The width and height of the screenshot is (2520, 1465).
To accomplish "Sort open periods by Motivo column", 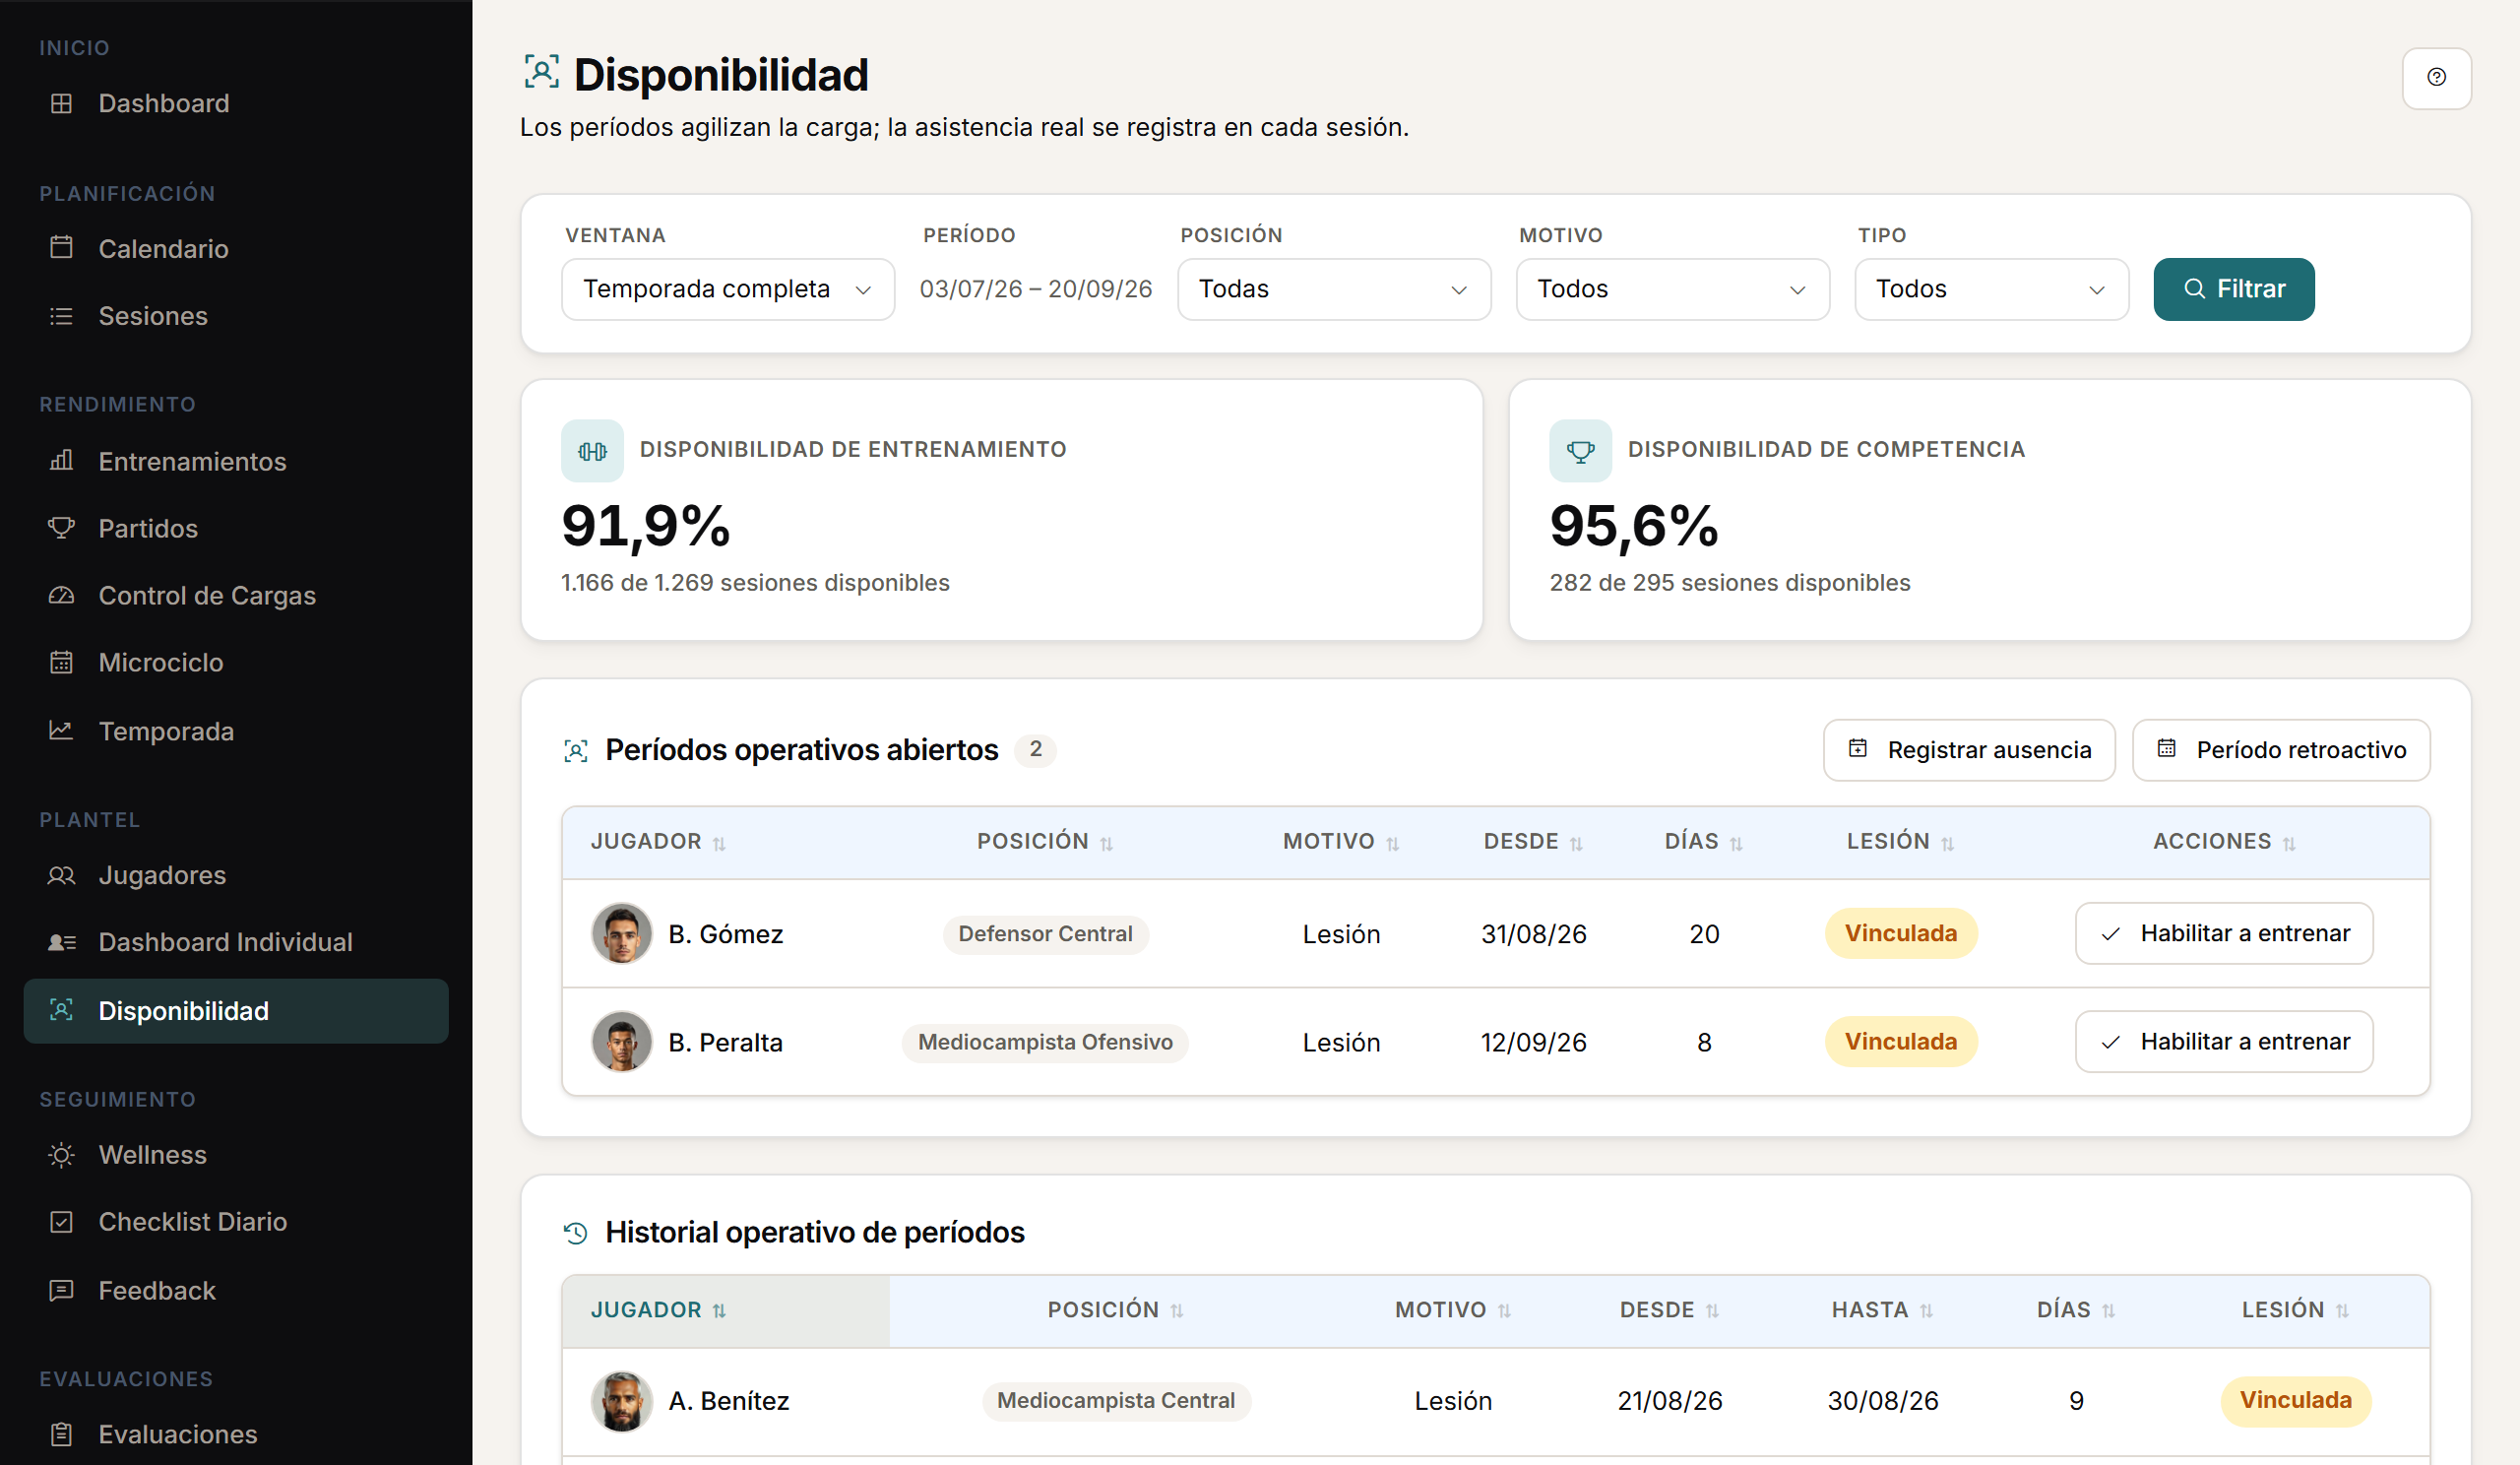I will click(1341, 842).
